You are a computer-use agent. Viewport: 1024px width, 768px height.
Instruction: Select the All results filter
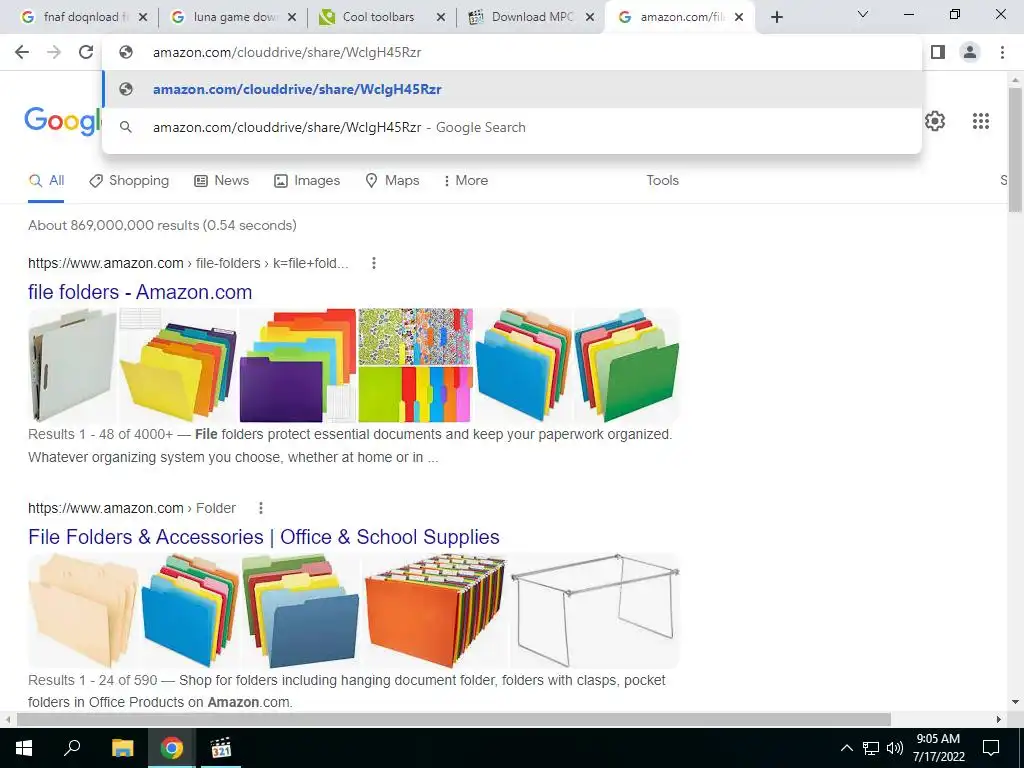click(x=46, y=181)
